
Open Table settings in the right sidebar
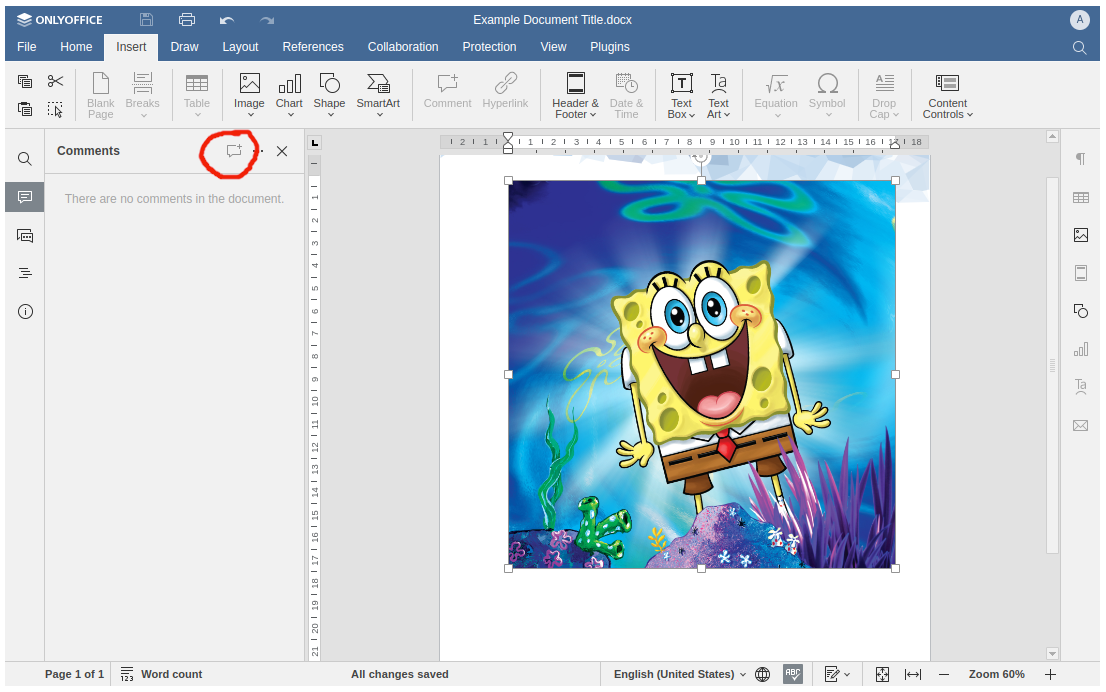point(1081,198)
